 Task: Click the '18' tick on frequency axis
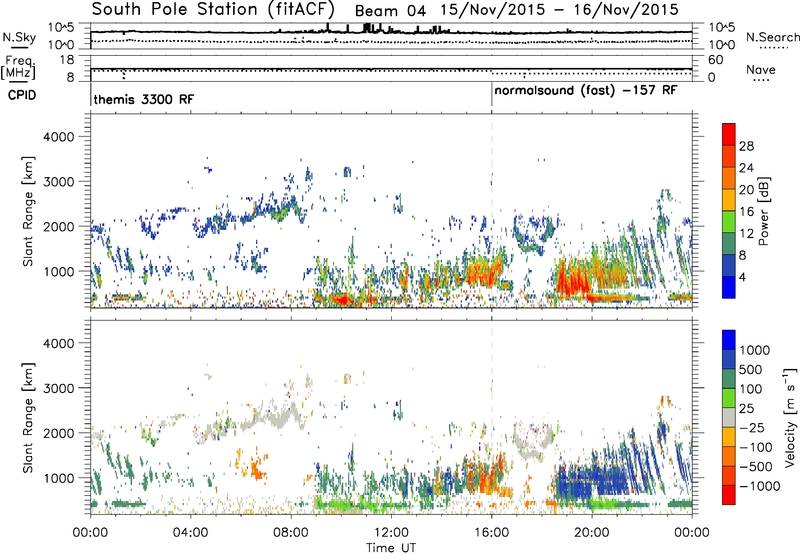click(x=66, y=60)
